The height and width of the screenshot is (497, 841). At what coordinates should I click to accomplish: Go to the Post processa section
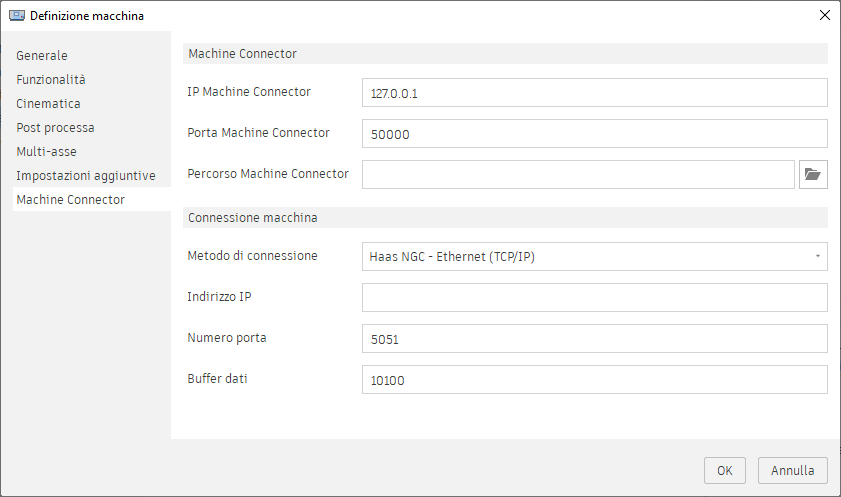coord(56,128)
